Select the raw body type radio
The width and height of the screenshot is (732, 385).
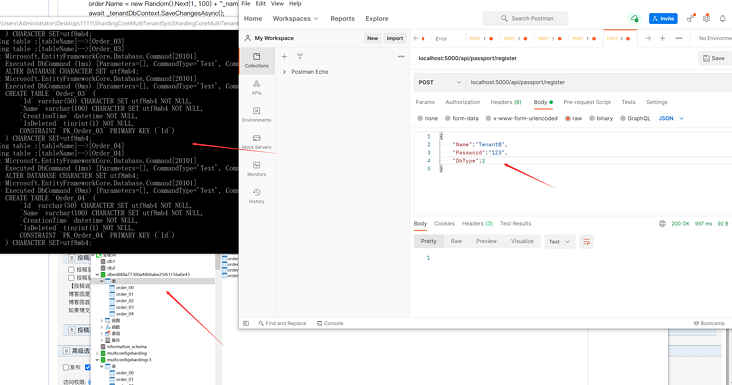[x=568, y=119]
